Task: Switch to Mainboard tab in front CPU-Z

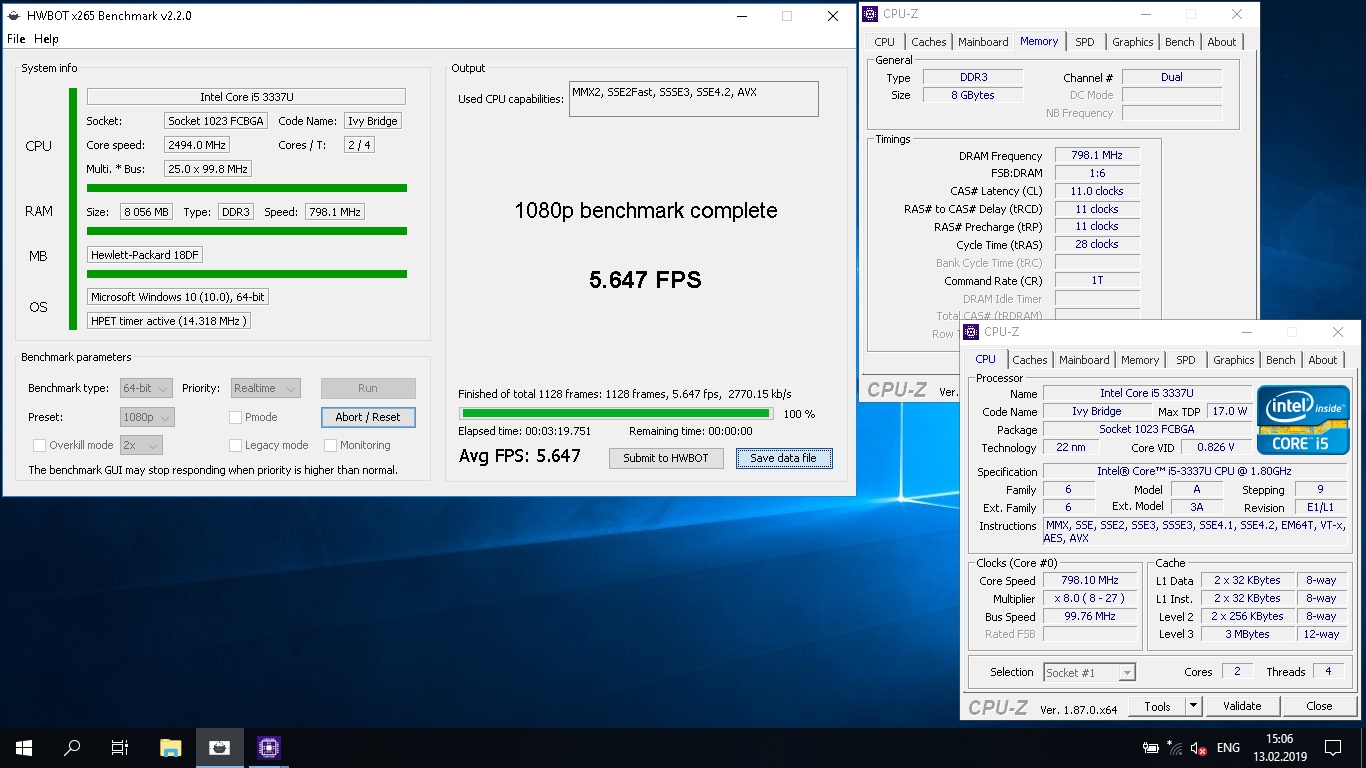Action: pos(1084,360)
